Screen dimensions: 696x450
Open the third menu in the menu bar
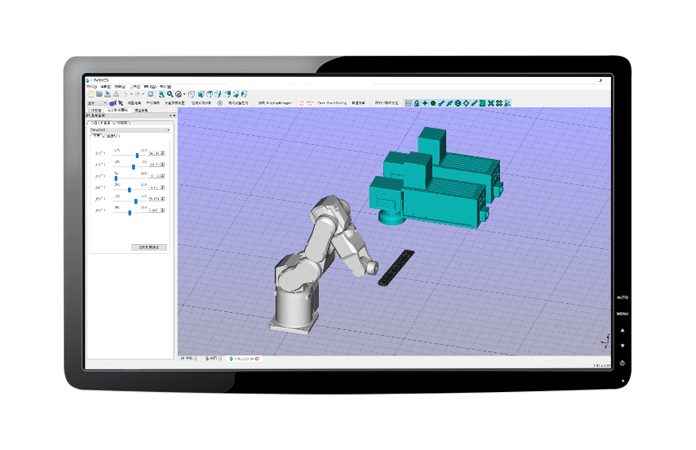[120, 87]
